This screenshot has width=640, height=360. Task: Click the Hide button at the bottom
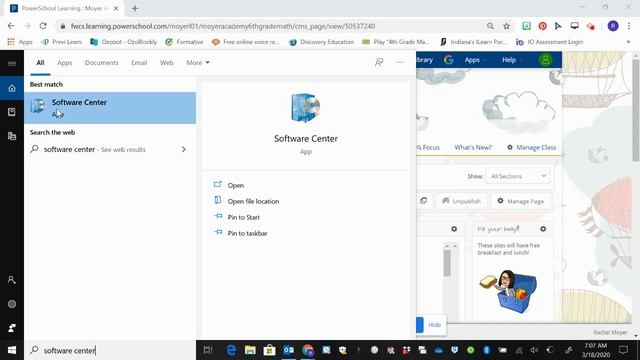pyautogui.click(x=434, y=325)
